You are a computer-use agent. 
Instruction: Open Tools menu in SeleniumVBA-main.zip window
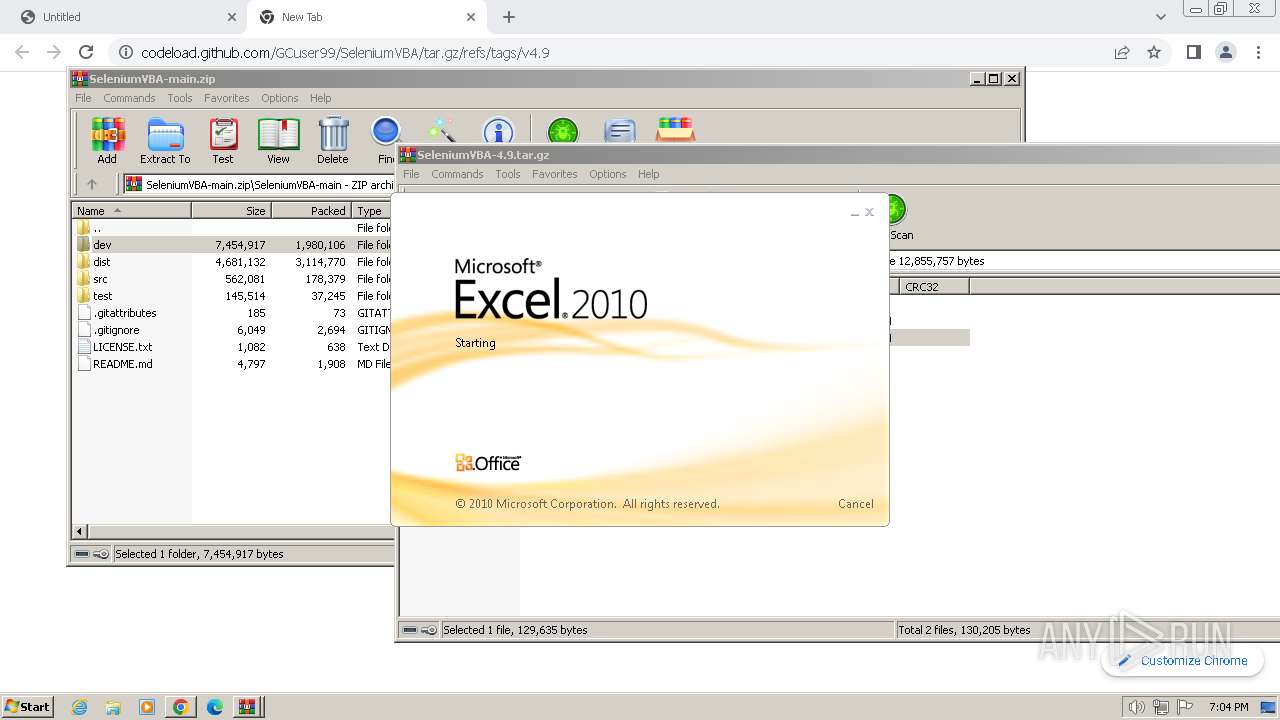tap(180, 98)
